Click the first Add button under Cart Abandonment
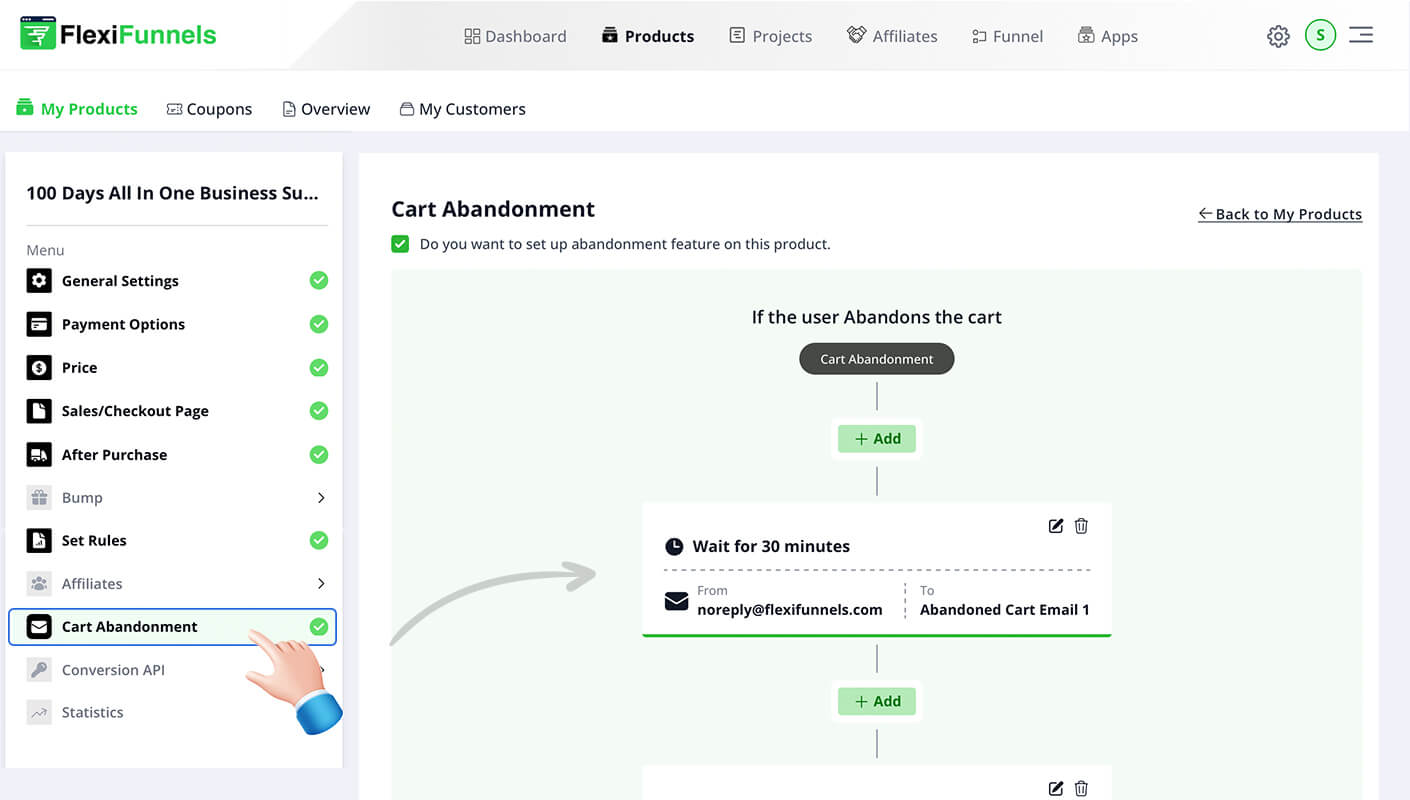 coord(877,439)
